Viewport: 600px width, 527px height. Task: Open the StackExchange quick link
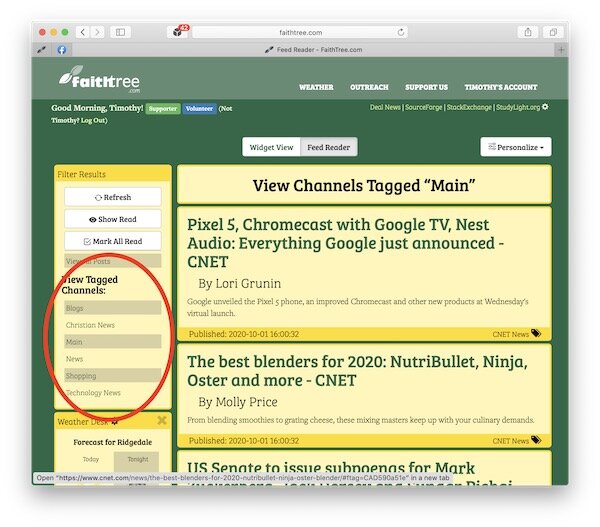click(469, 107)
